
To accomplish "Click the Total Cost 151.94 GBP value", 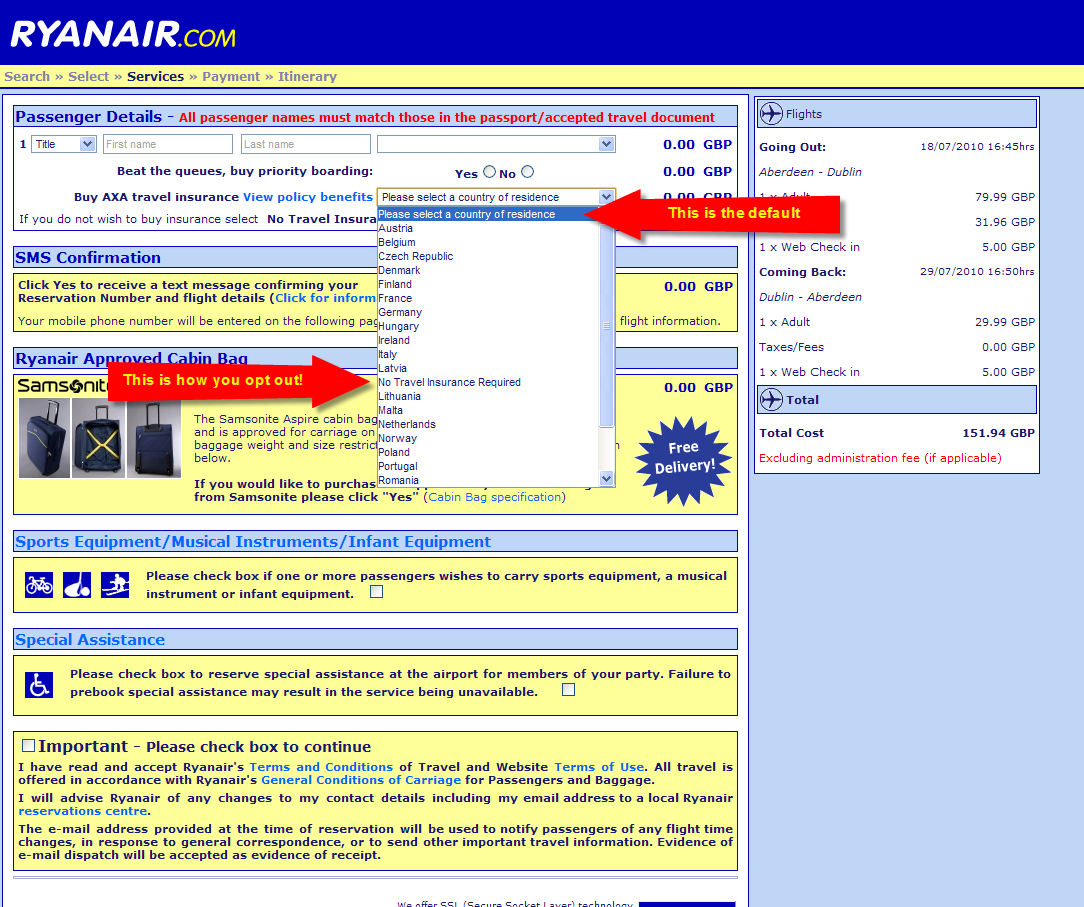I will 998,433.
